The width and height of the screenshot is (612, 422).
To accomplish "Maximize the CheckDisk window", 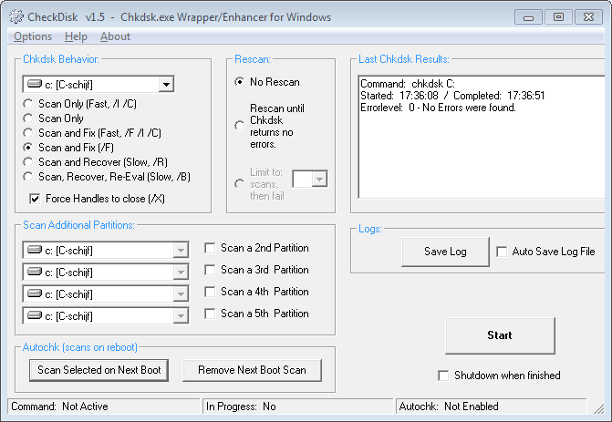I will click(x=559, y=17).
